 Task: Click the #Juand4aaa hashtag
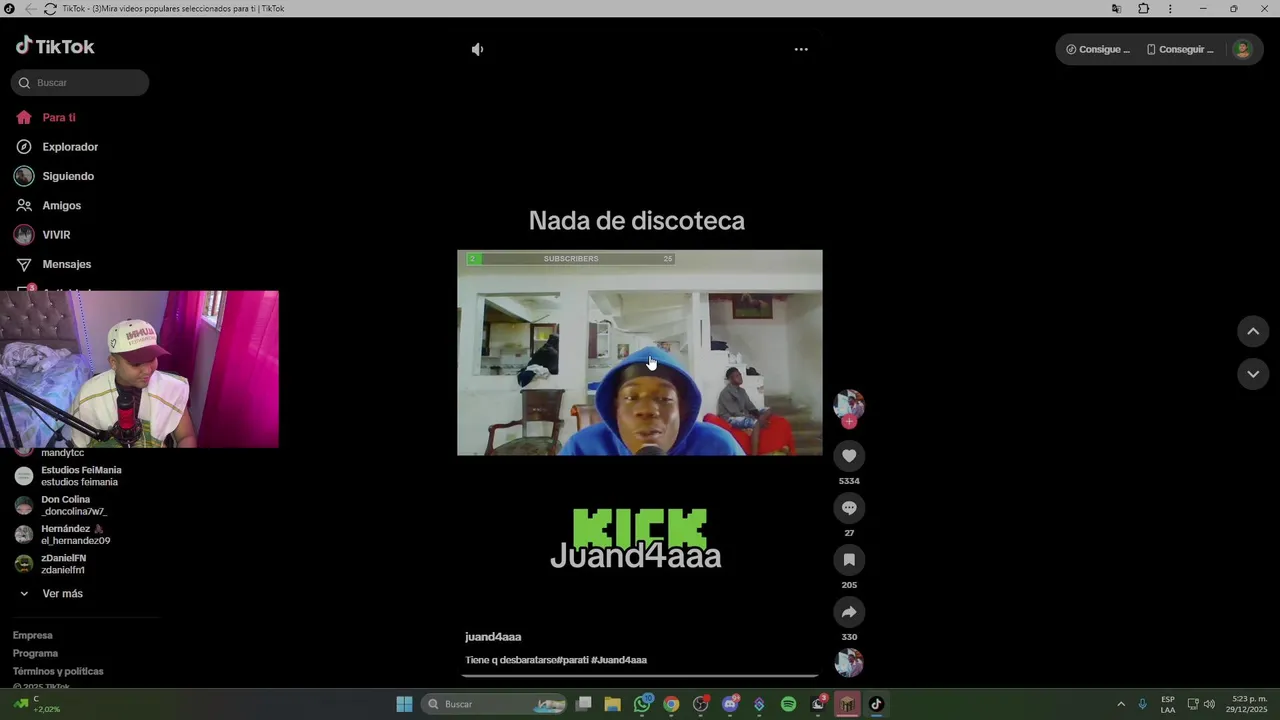click(x=619, y=660)
